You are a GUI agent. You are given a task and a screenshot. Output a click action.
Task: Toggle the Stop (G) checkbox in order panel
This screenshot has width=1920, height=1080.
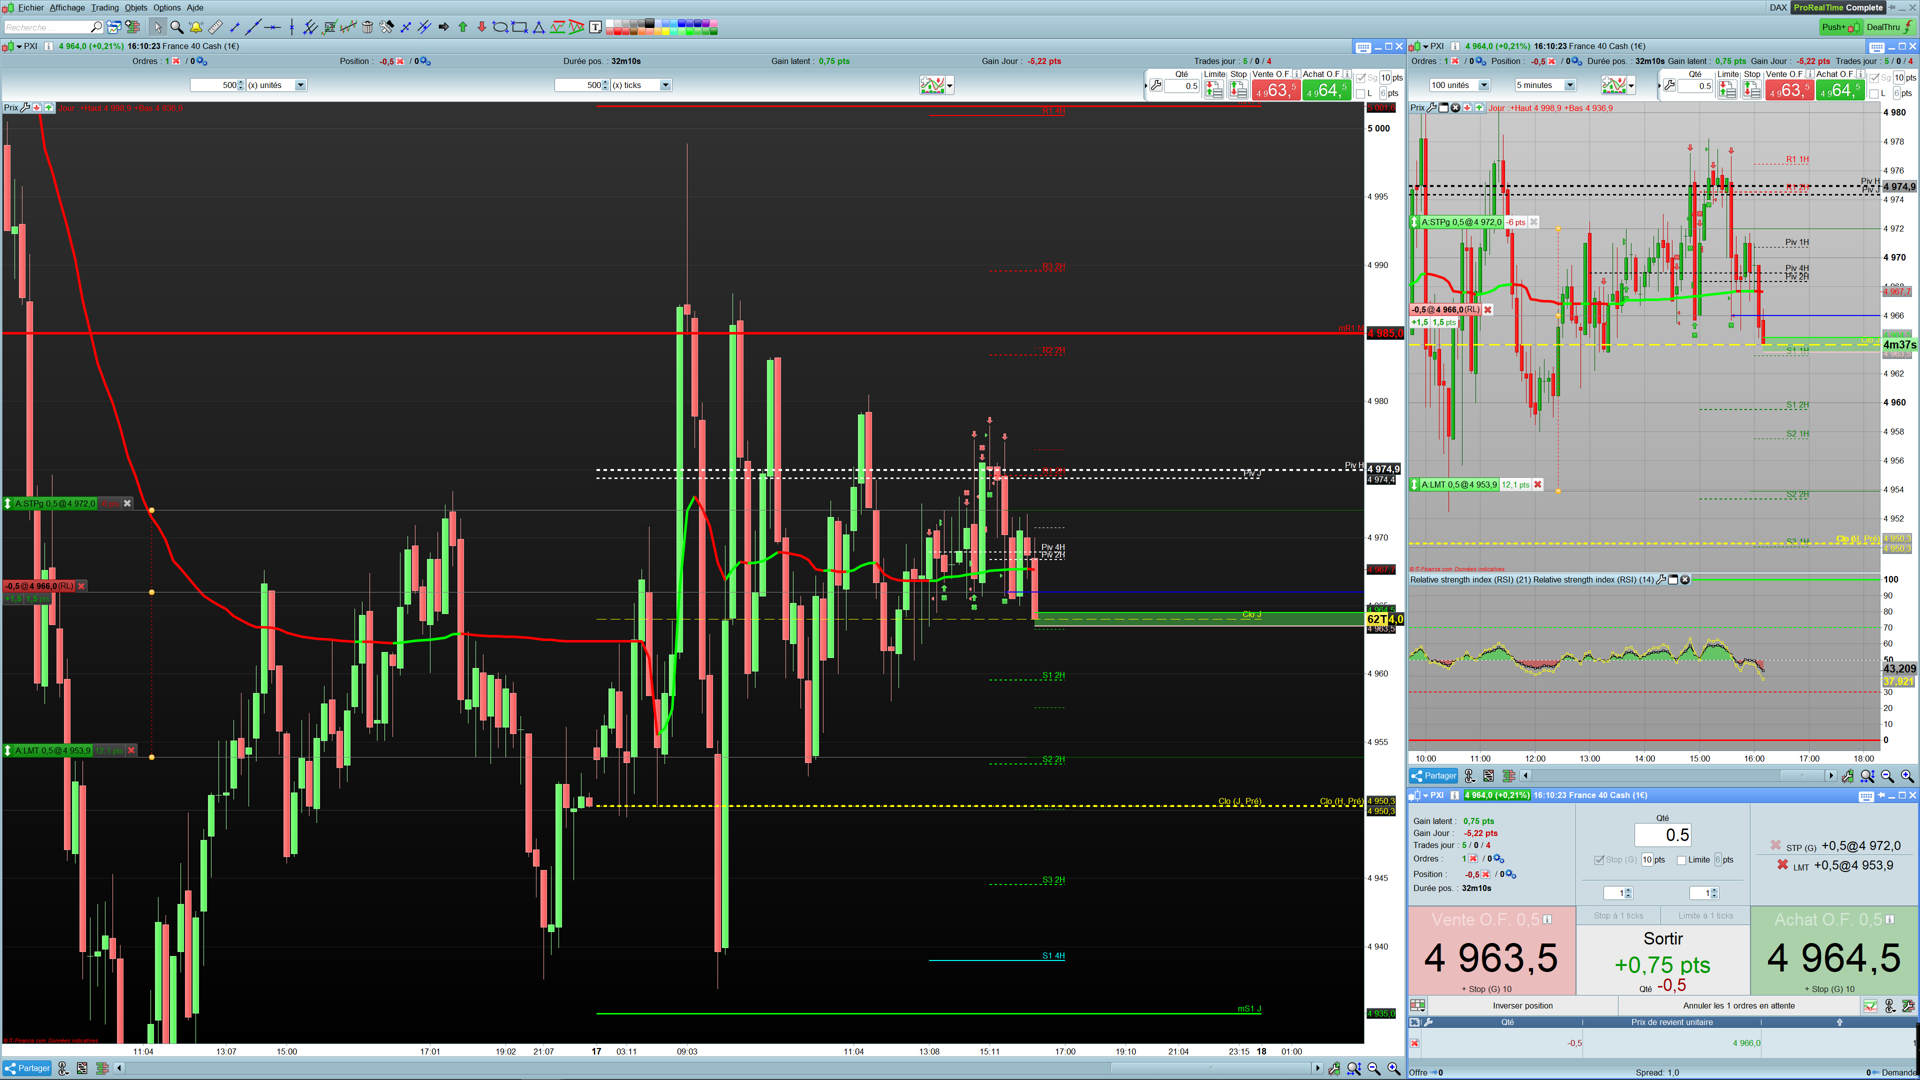coord(1599,860)
